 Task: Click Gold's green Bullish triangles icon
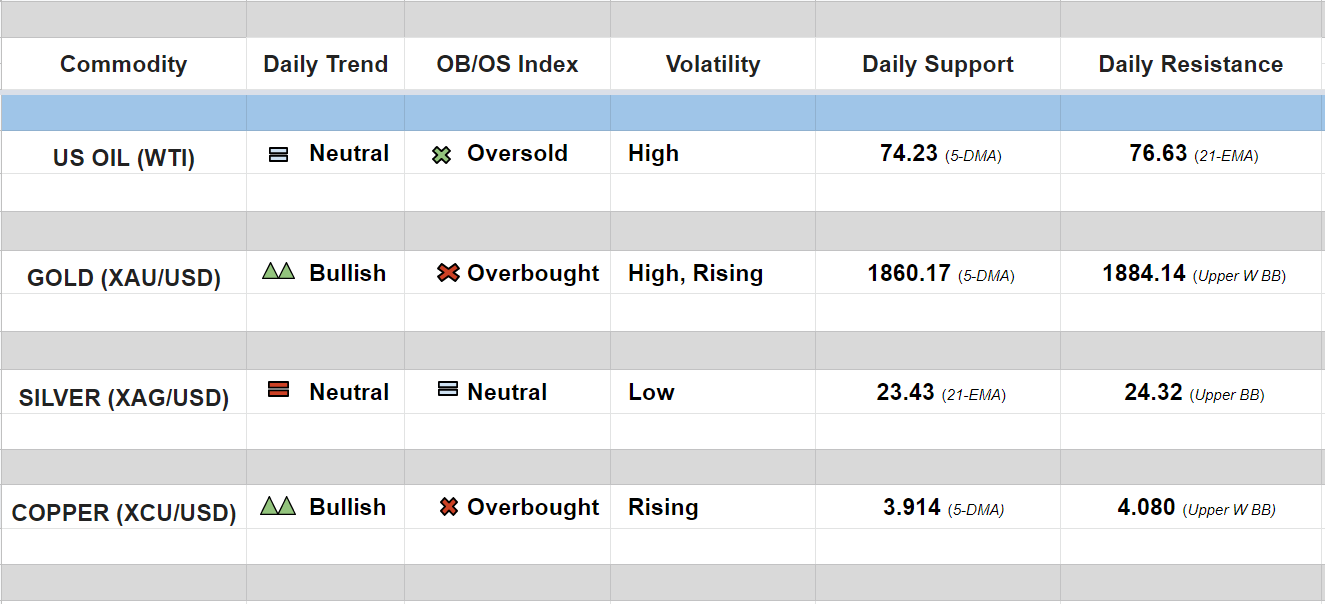pos(278,271)
